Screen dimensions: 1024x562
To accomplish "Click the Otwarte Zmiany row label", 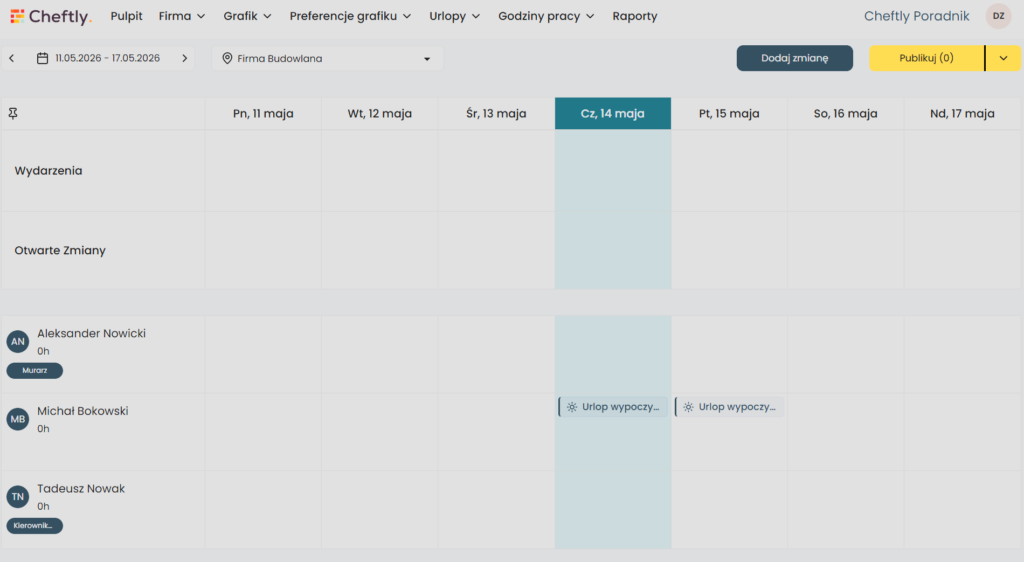I will 60,250.
